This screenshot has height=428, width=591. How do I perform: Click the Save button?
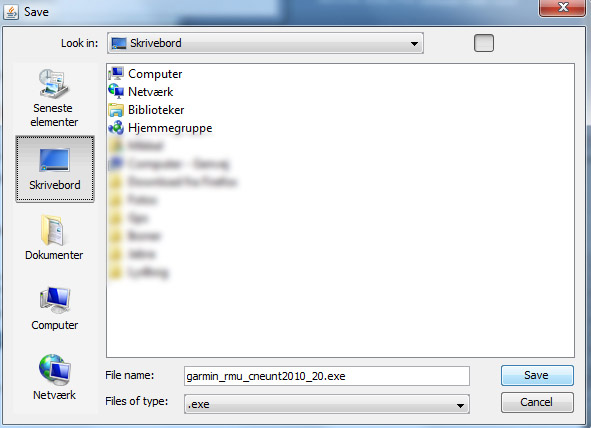(x=537, y=375)
